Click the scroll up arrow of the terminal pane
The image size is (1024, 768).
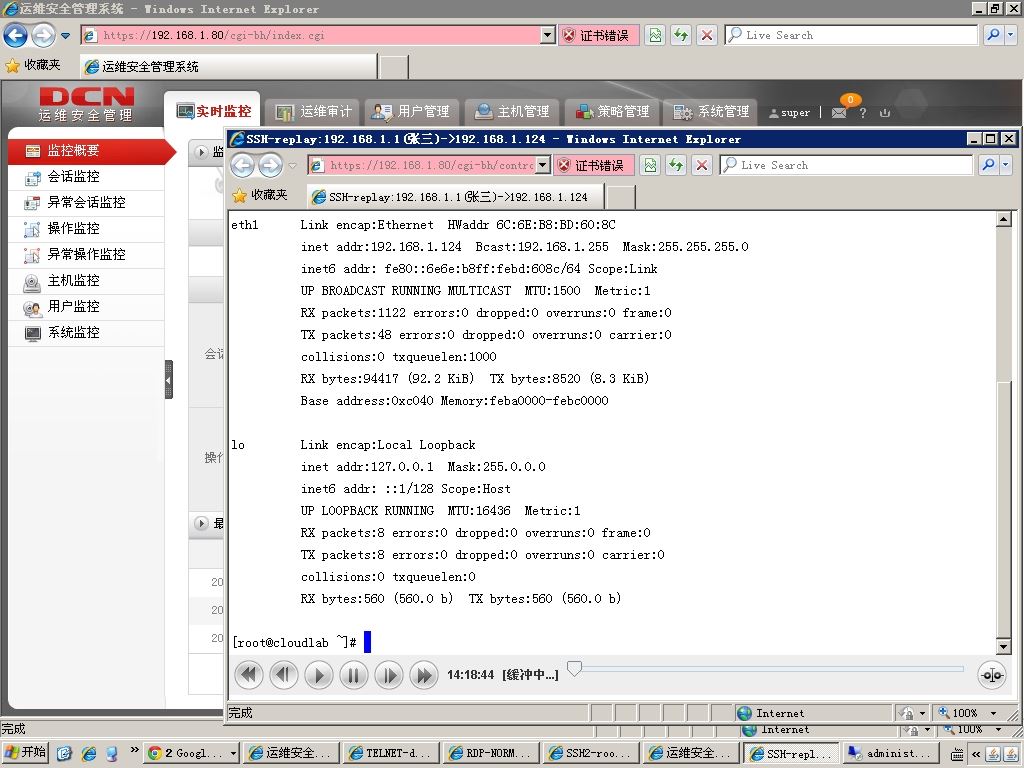coord(1004,219)
